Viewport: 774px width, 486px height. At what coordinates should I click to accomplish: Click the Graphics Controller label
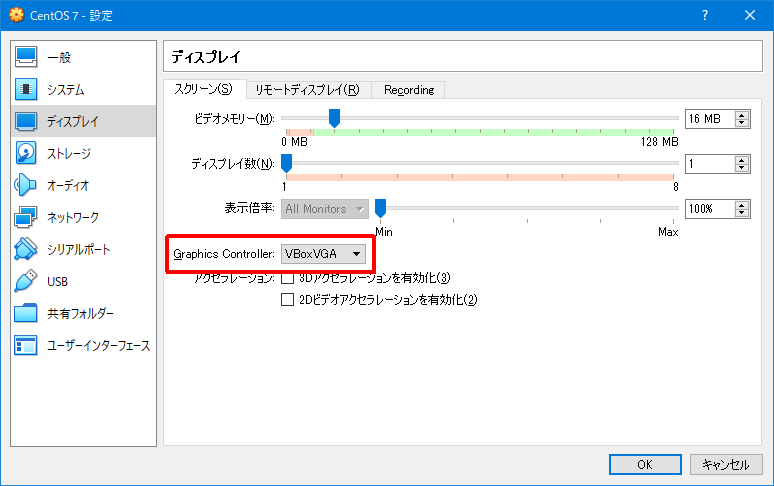click(x=224, y=254)
